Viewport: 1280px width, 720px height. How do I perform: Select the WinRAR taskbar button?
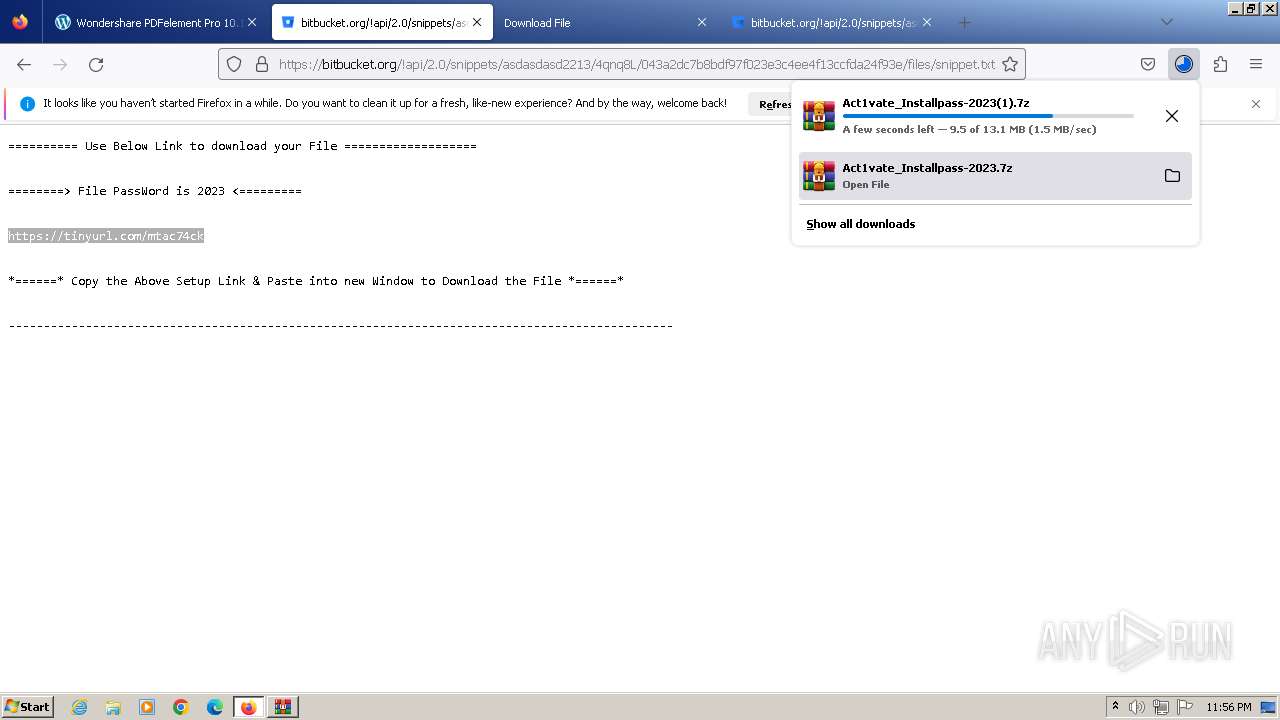283,707
